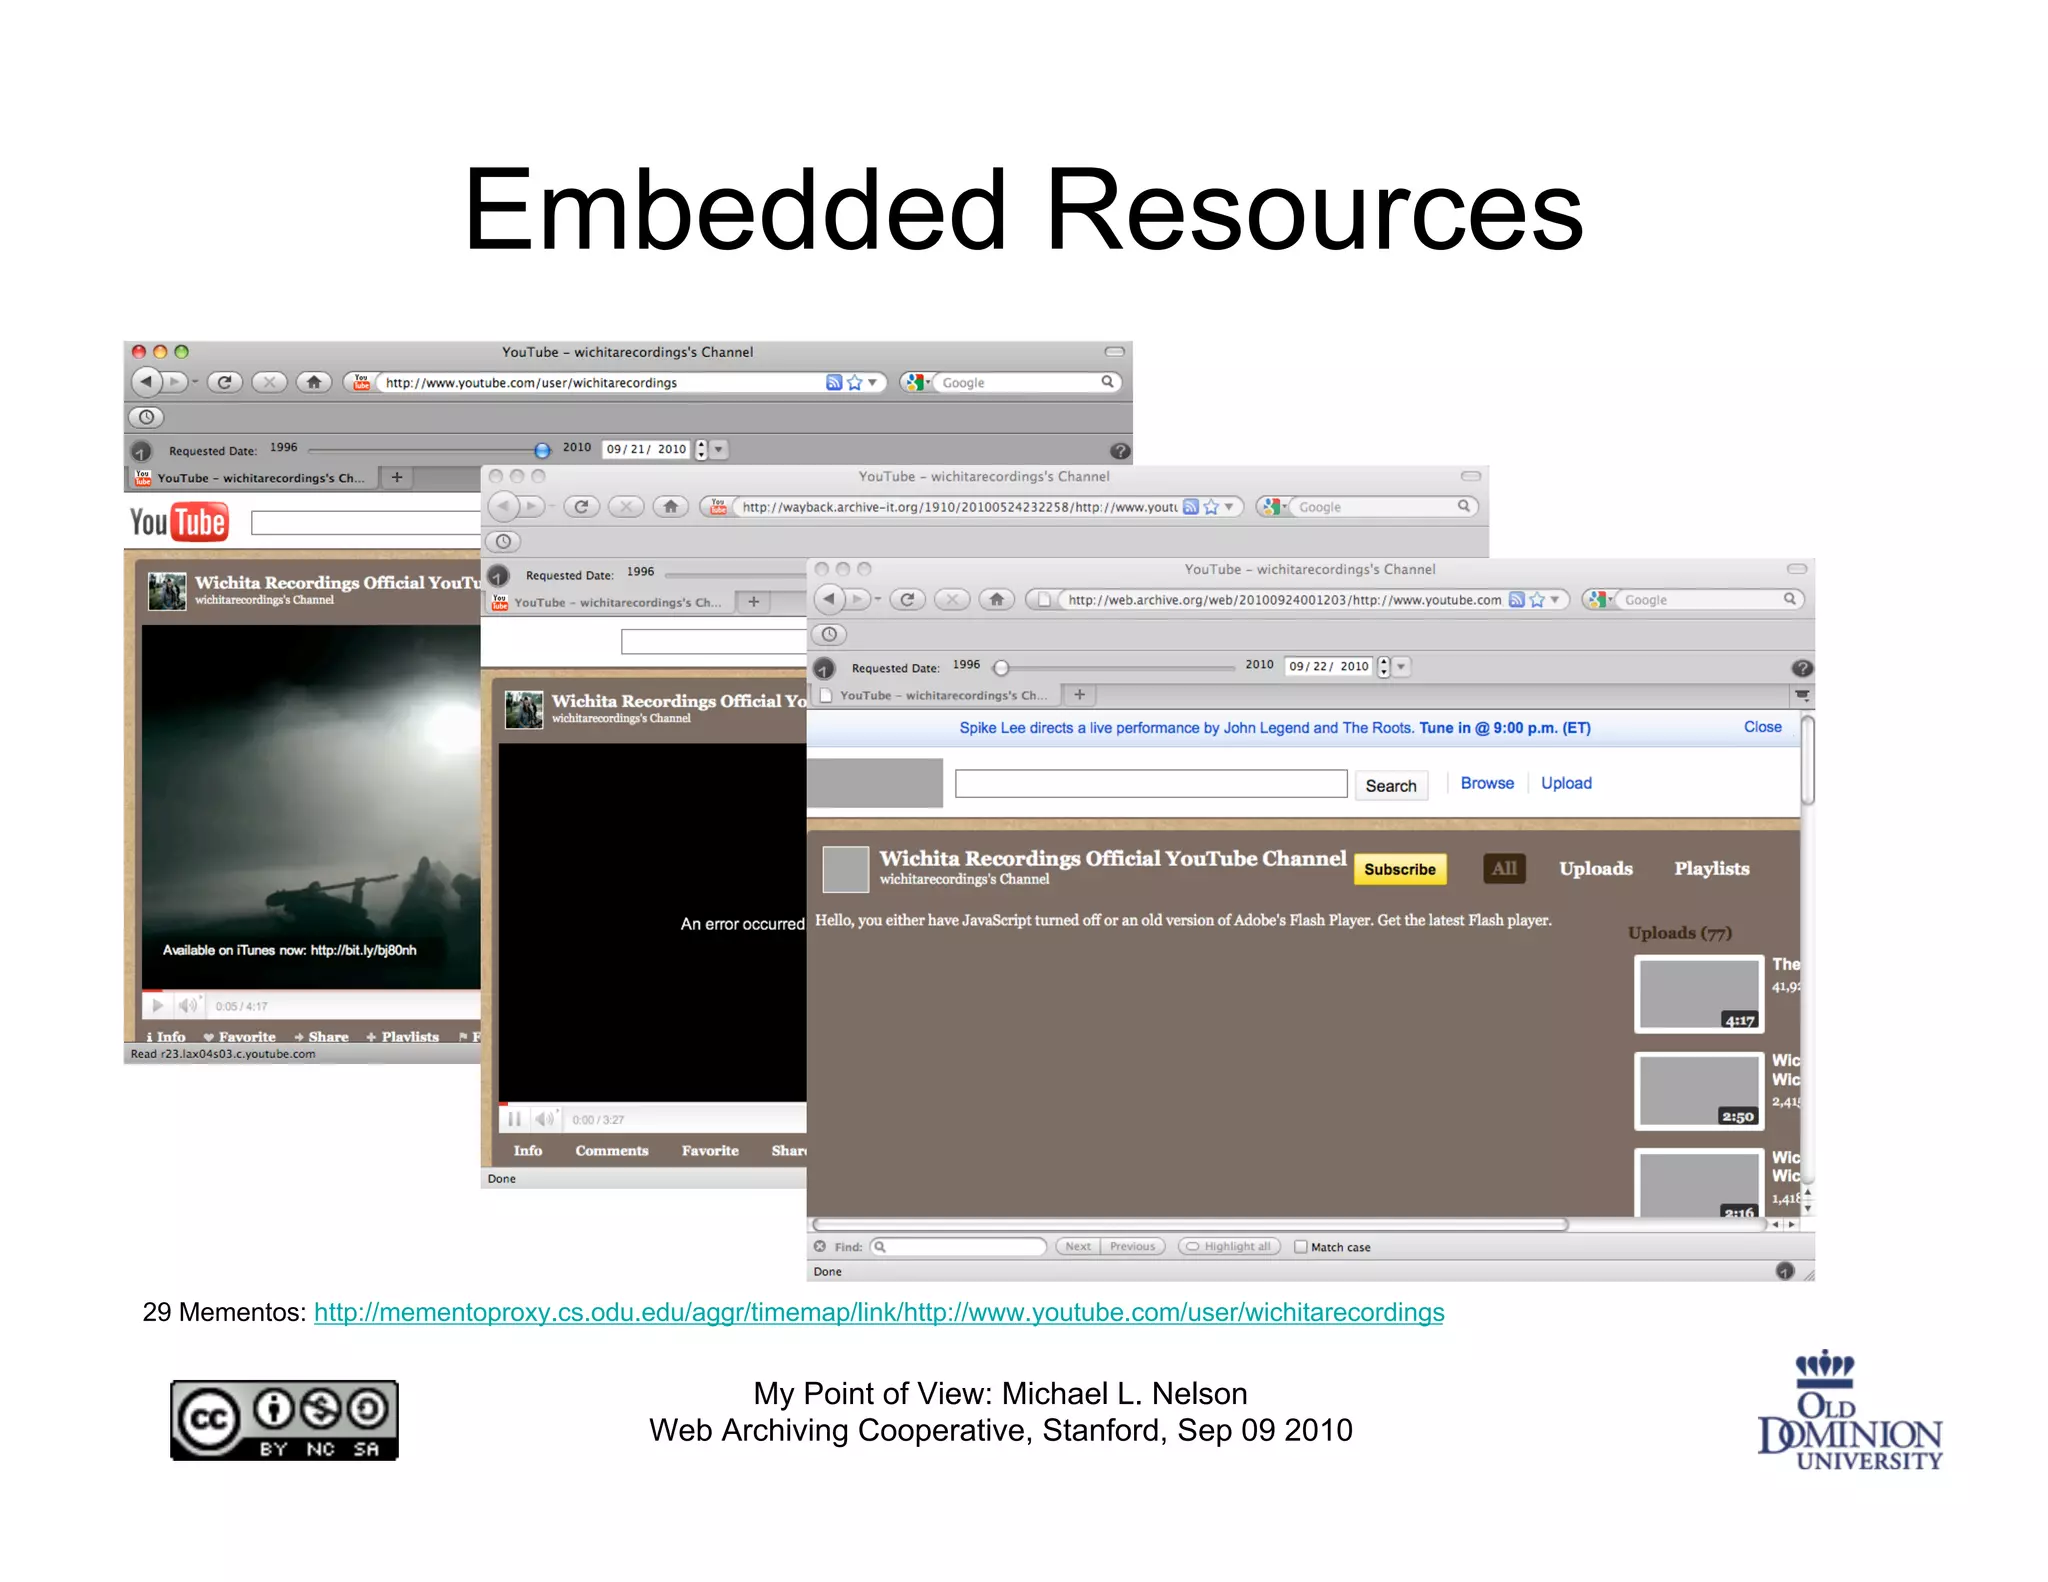
Task: Pause the video in wayback.archive-it.org window
Action: [514, 1119]
